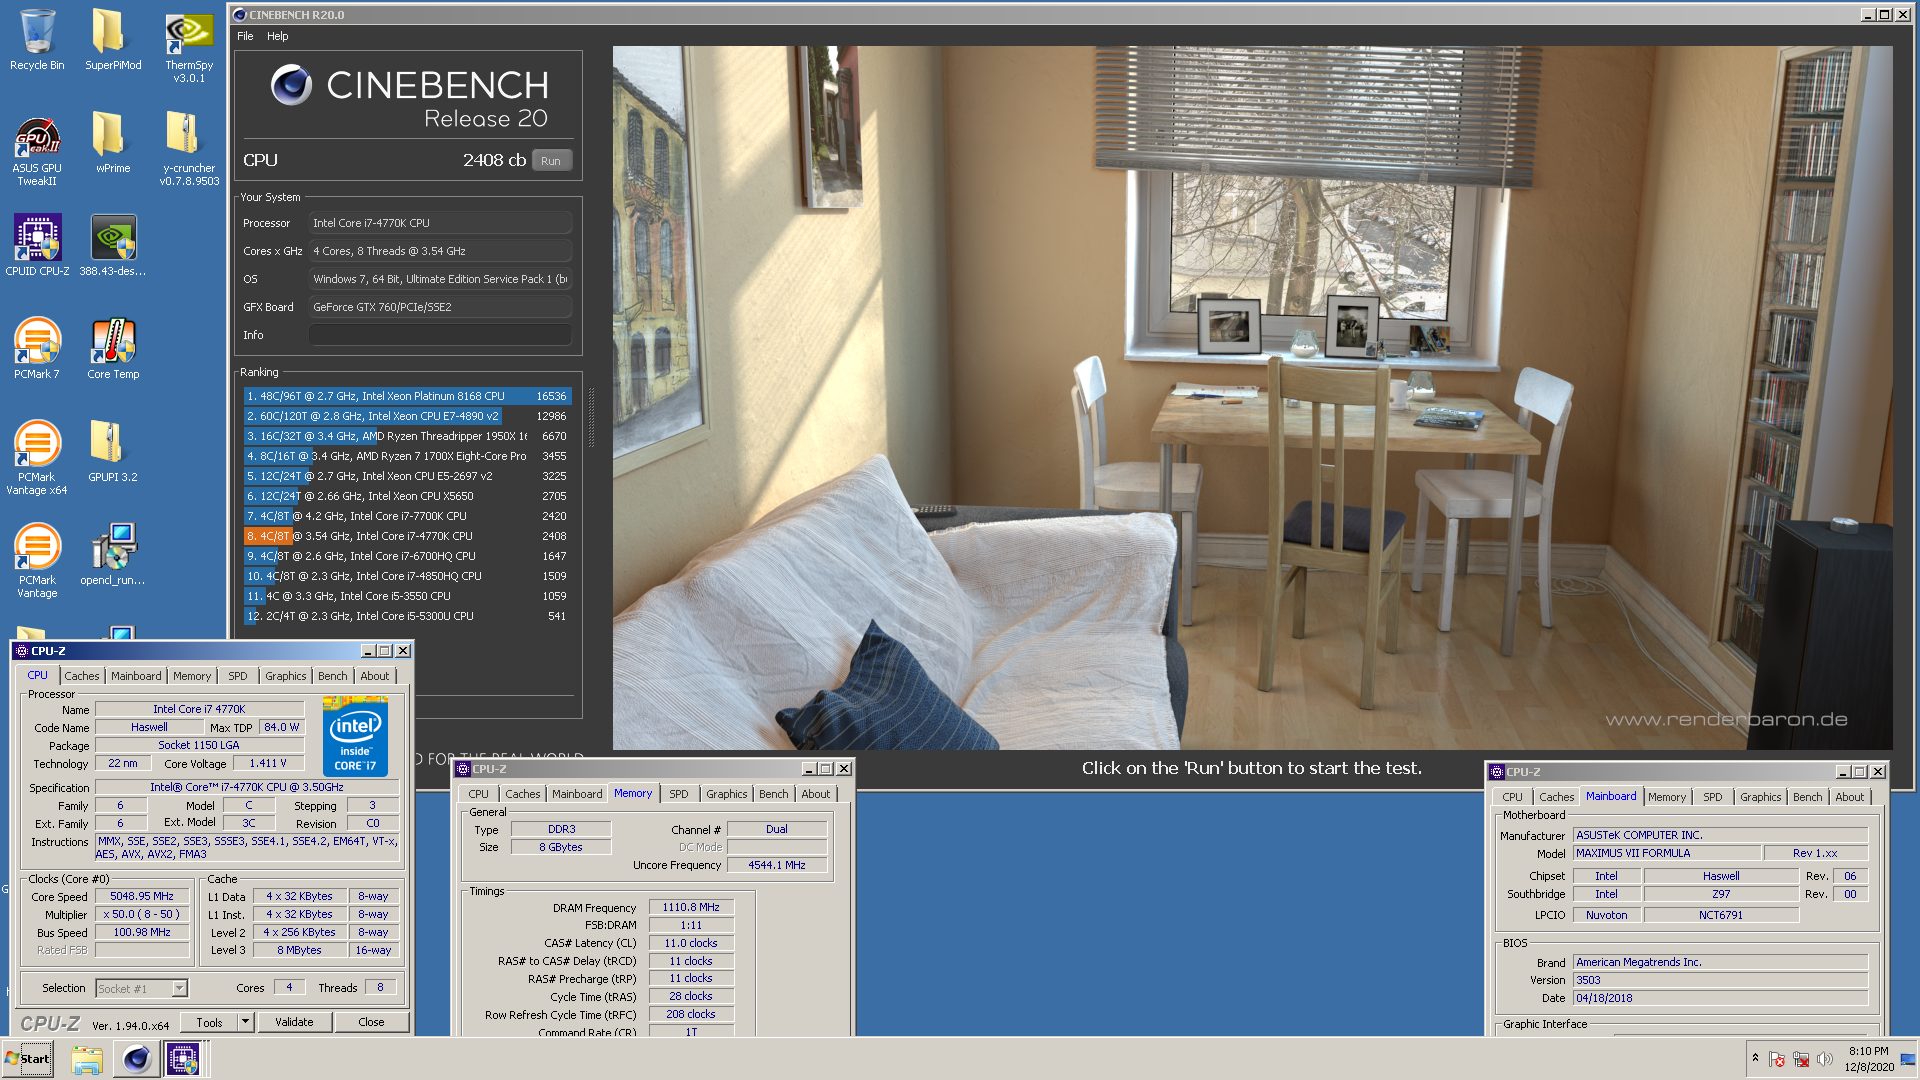Open the Recycle Bin desktop icon

tap(37, 40)
